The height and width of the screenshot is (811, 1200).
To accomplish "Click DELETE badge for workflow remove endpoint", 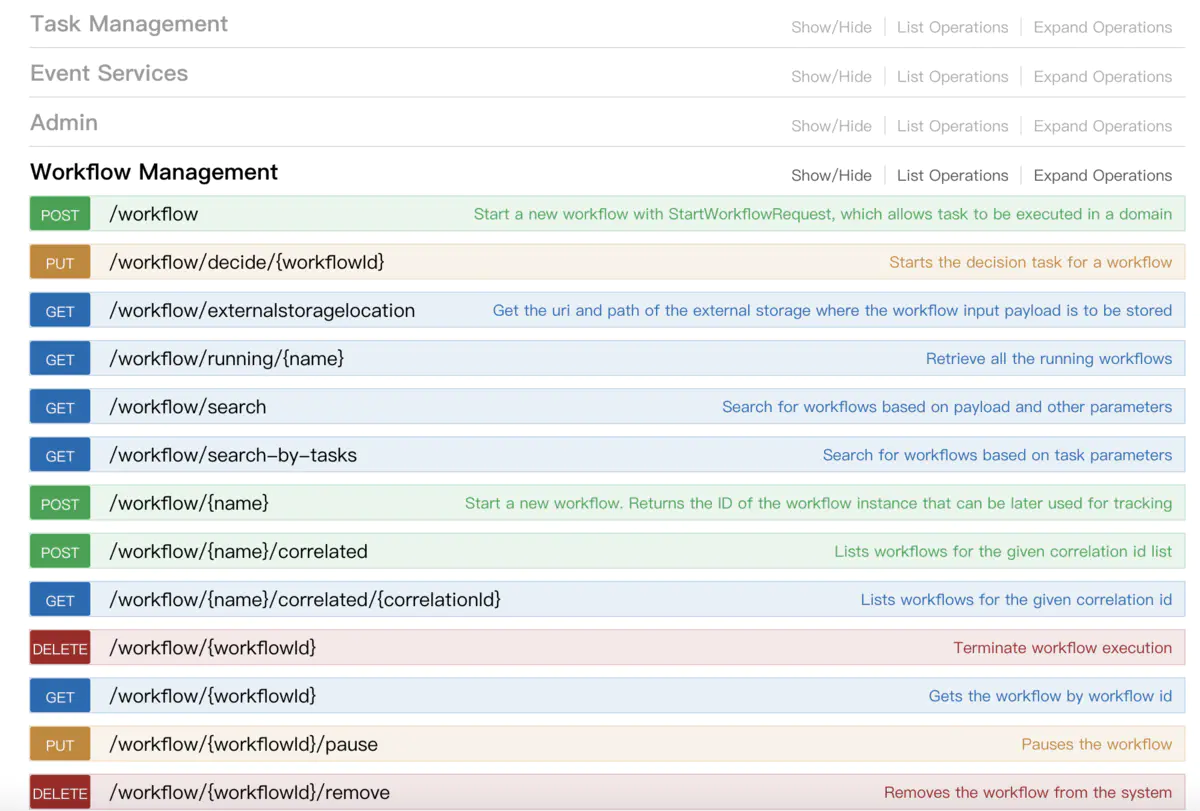I will [x=60, y=793].
